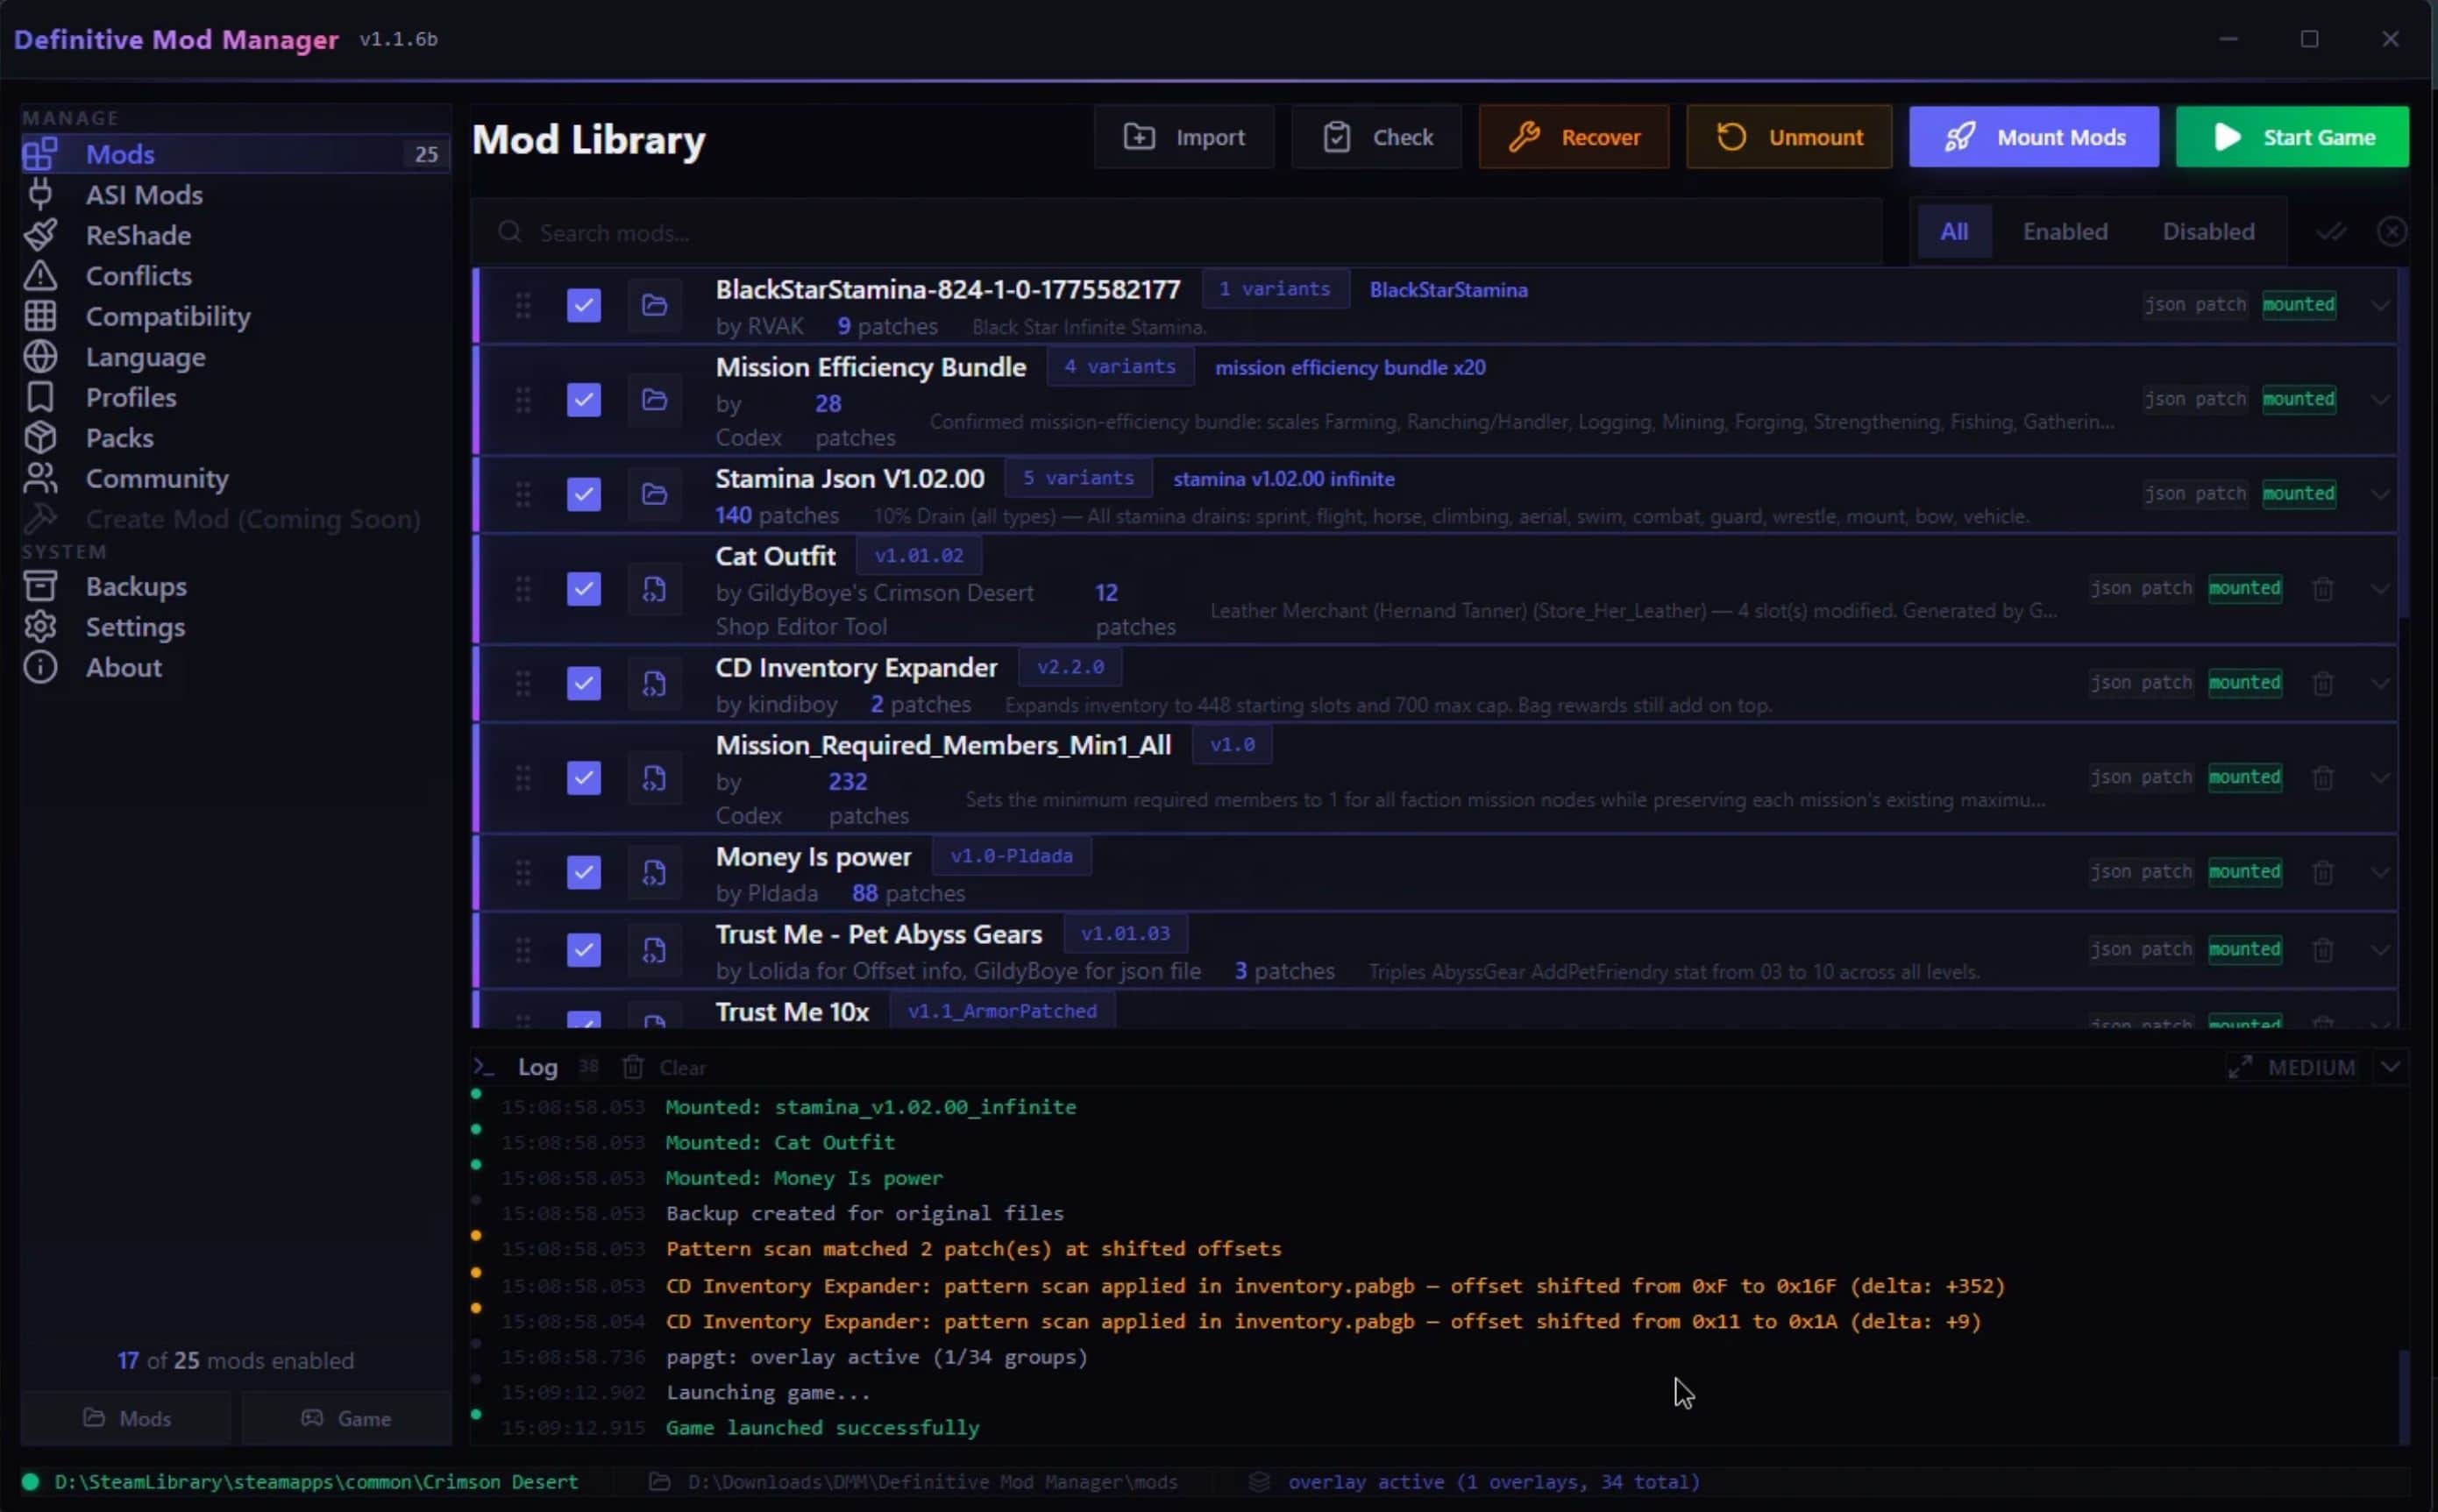Click the select-all checkmark icon near filters
2438x1512 pixels.
pos(2330,232)
